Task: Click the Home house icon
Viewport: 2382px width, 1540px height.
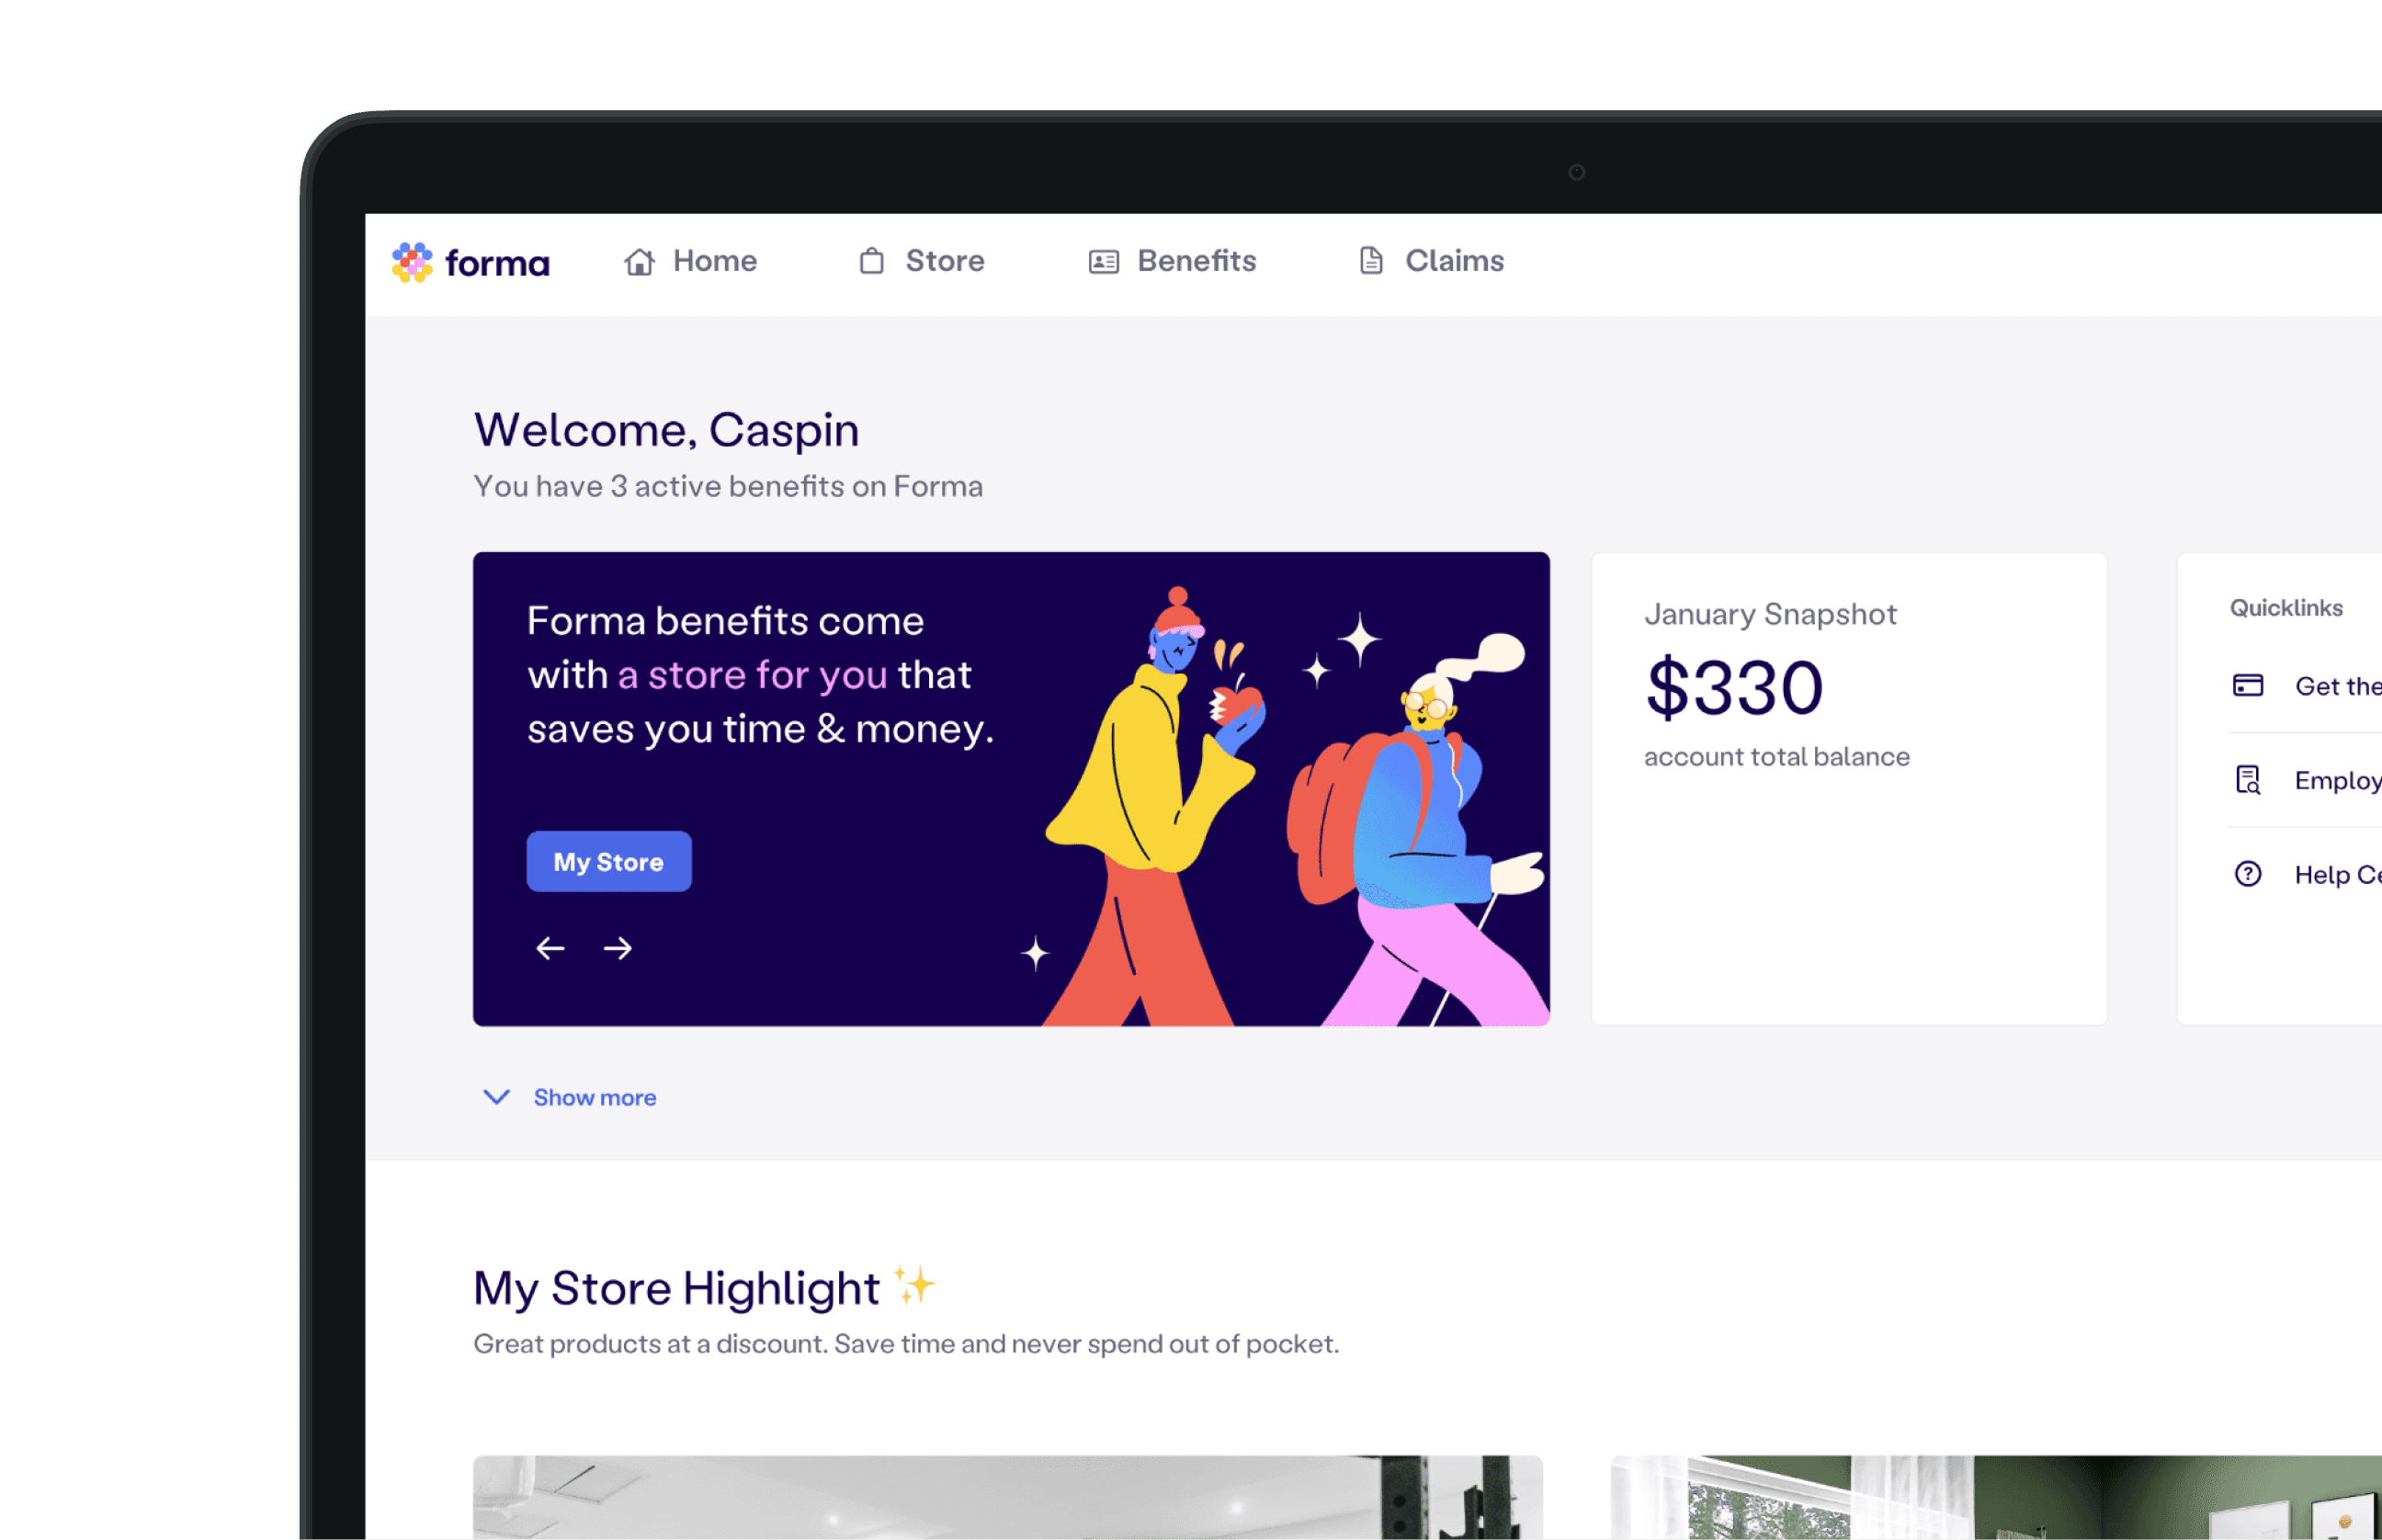Action: 639,262
